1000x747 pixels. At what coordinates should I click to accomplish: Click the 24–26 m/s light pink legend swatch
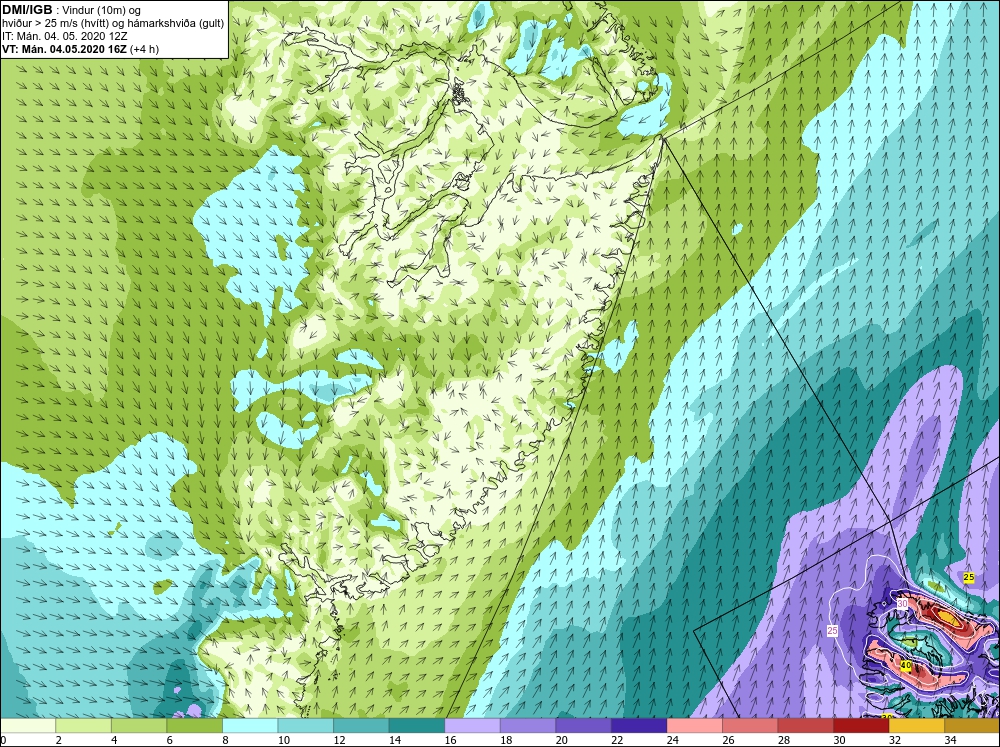(x=694, y=725)
